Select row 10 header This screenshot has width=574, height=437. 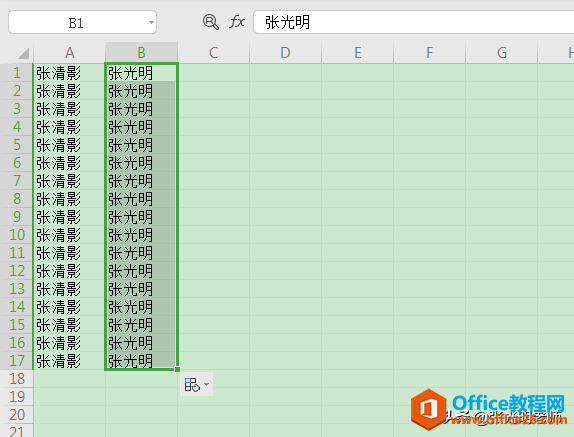click(x=17, y=235)
